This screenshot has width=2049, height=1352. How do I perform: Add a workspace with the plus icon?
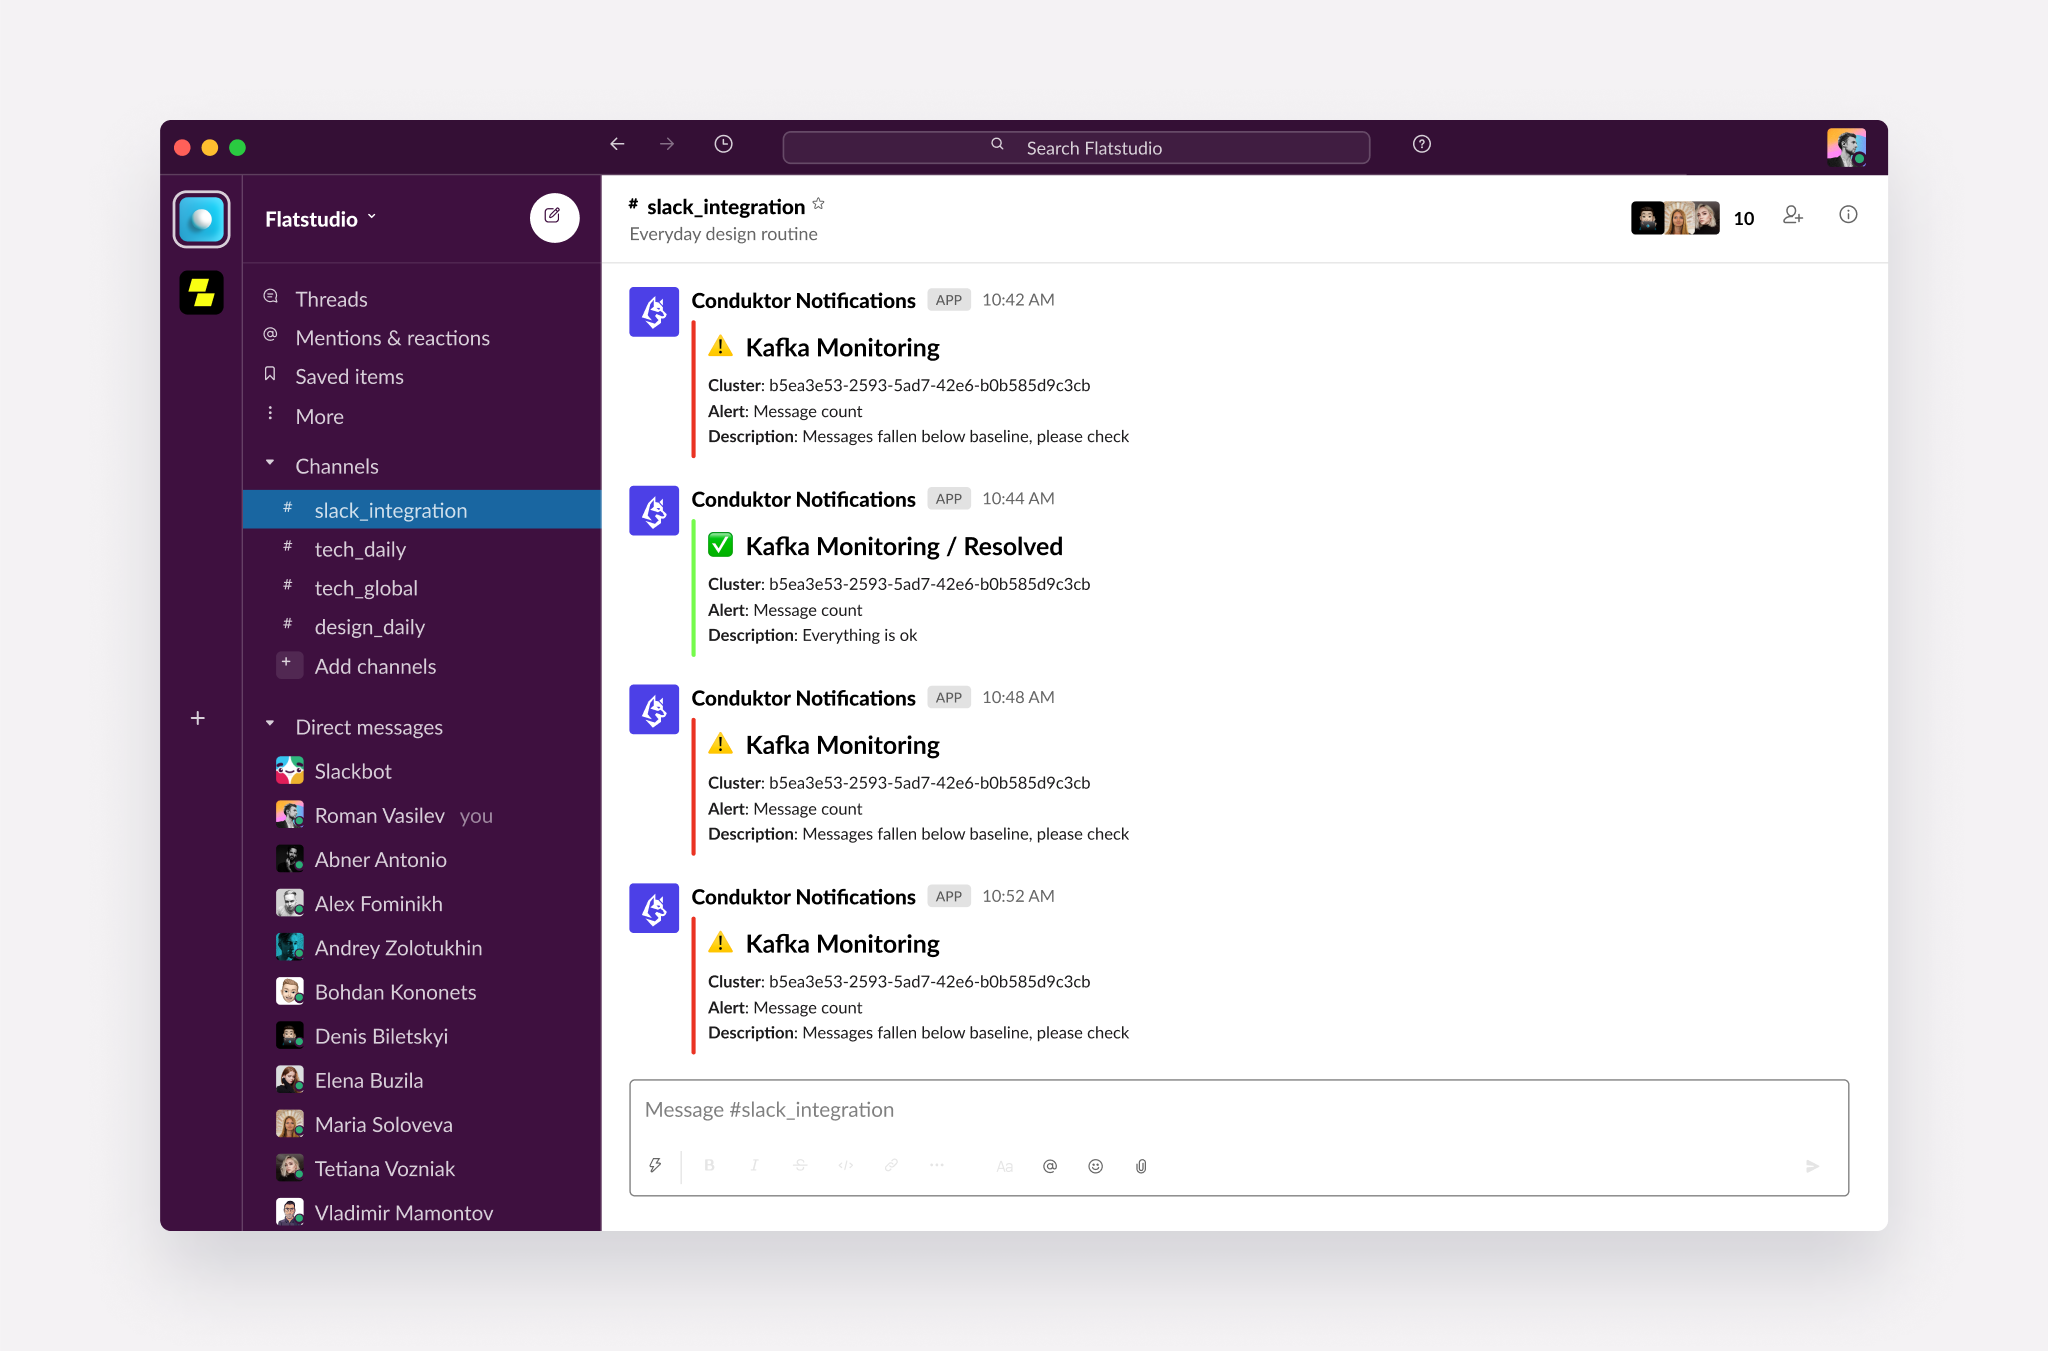click(198, 718)
